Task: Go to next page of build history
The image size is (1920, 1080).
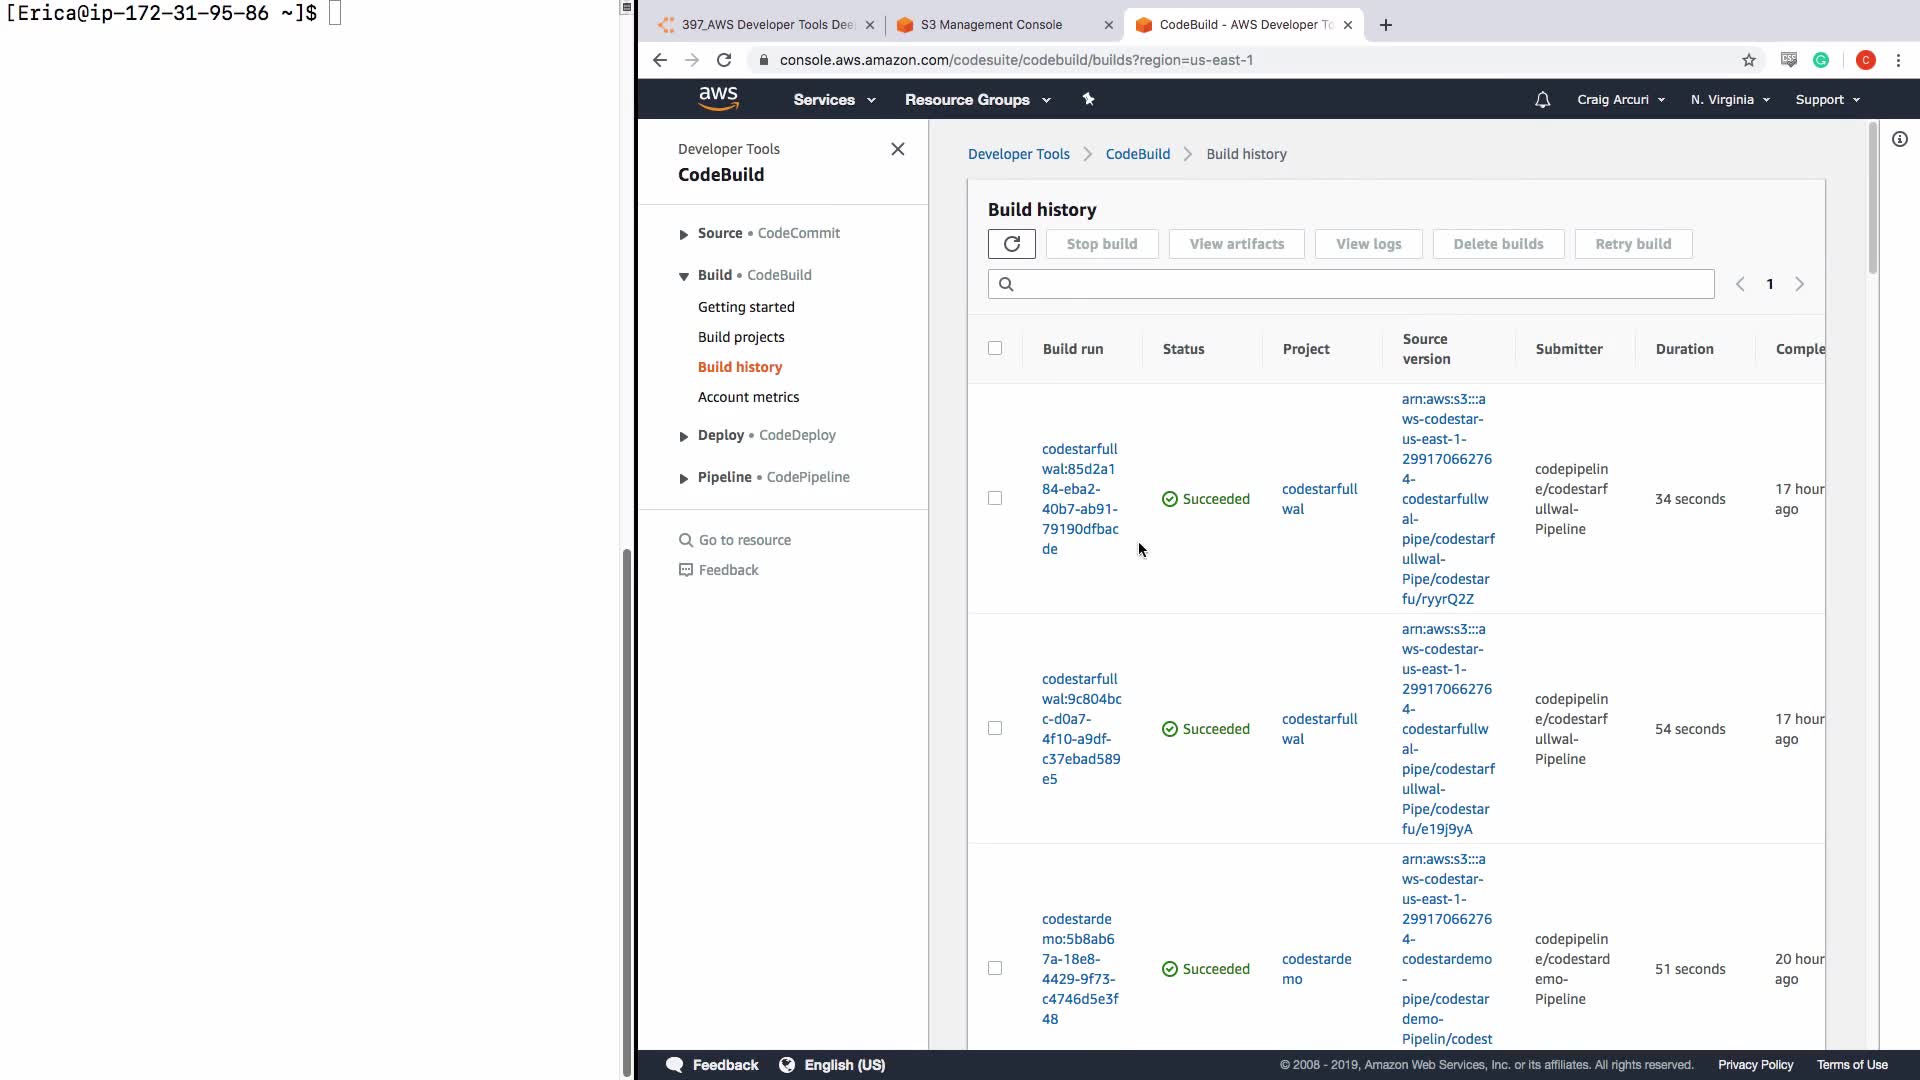Action: [1799, 285]
